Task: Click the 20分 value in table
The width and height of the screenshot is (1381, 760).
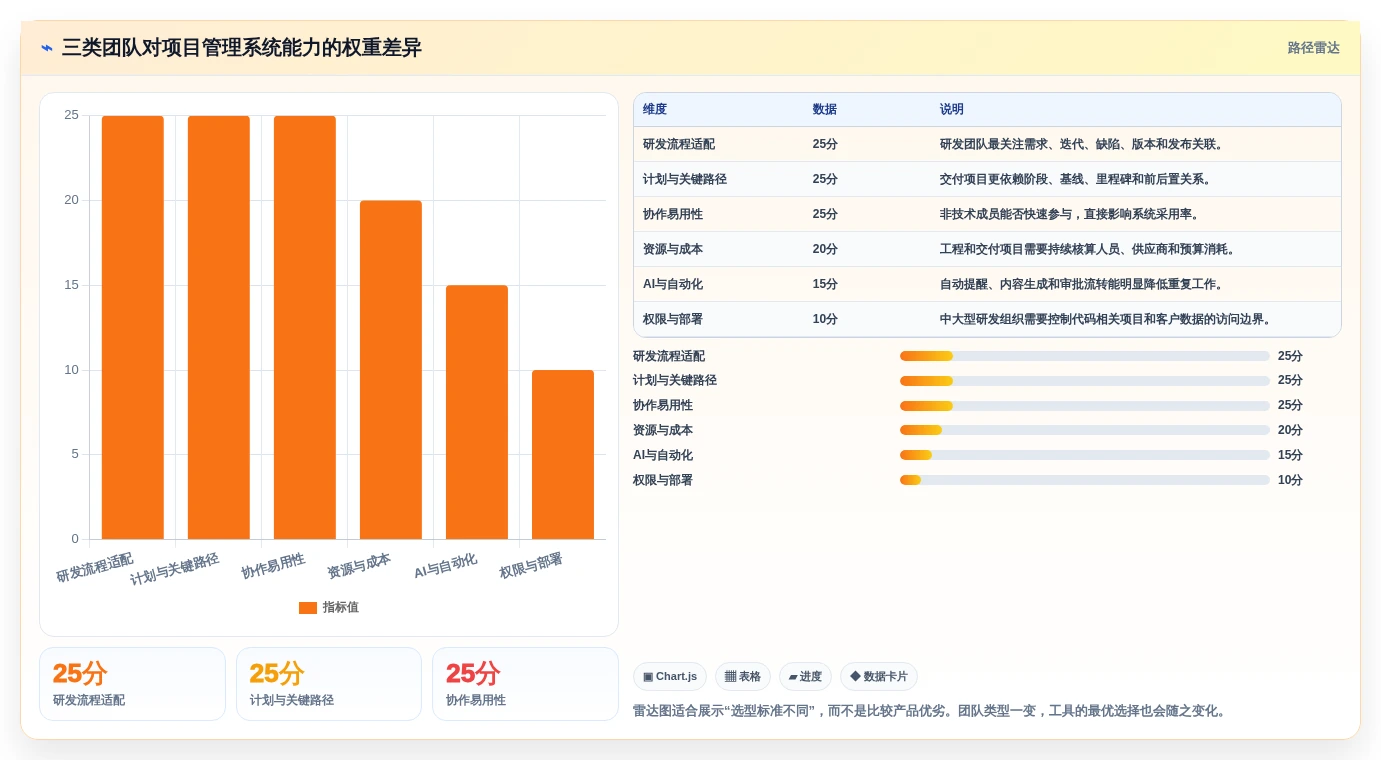Action: pos(825,249)
